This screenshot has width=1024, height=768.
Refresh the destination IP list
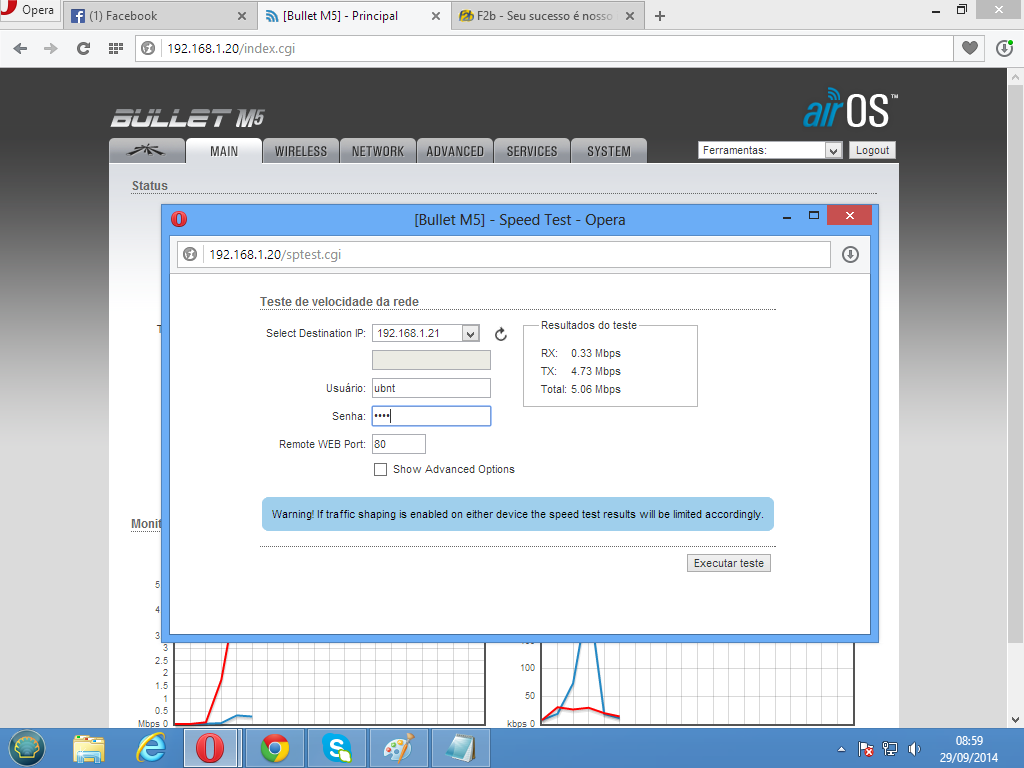pyautogui.click(x=501, y=334)
